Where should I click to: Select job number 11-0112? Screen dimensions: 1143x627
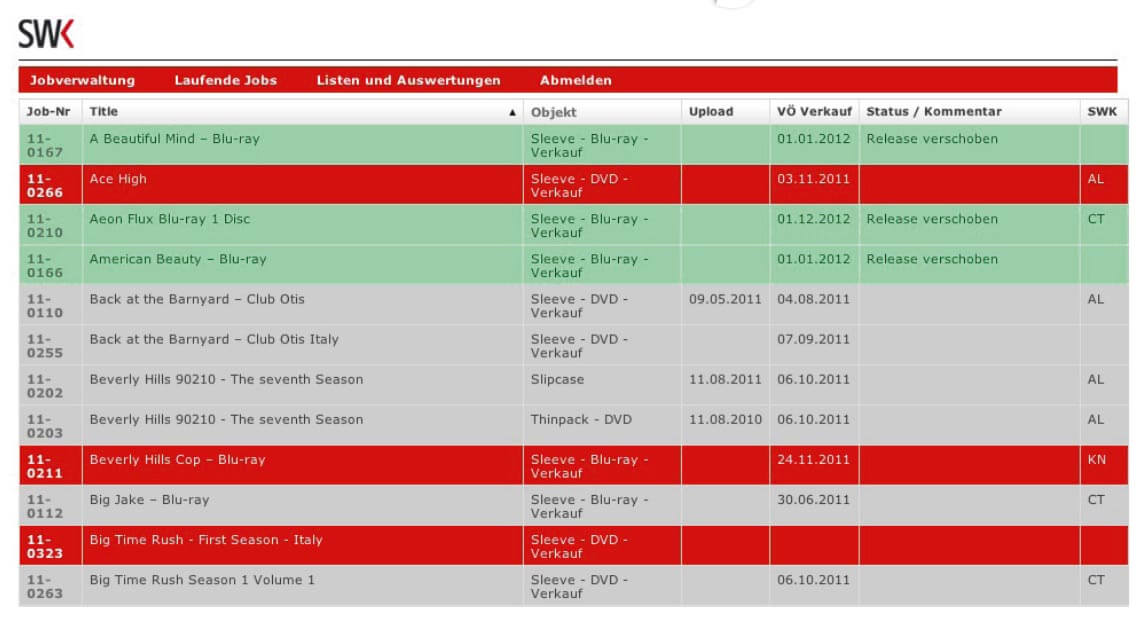pyautogui.click(x=44, y=506)
